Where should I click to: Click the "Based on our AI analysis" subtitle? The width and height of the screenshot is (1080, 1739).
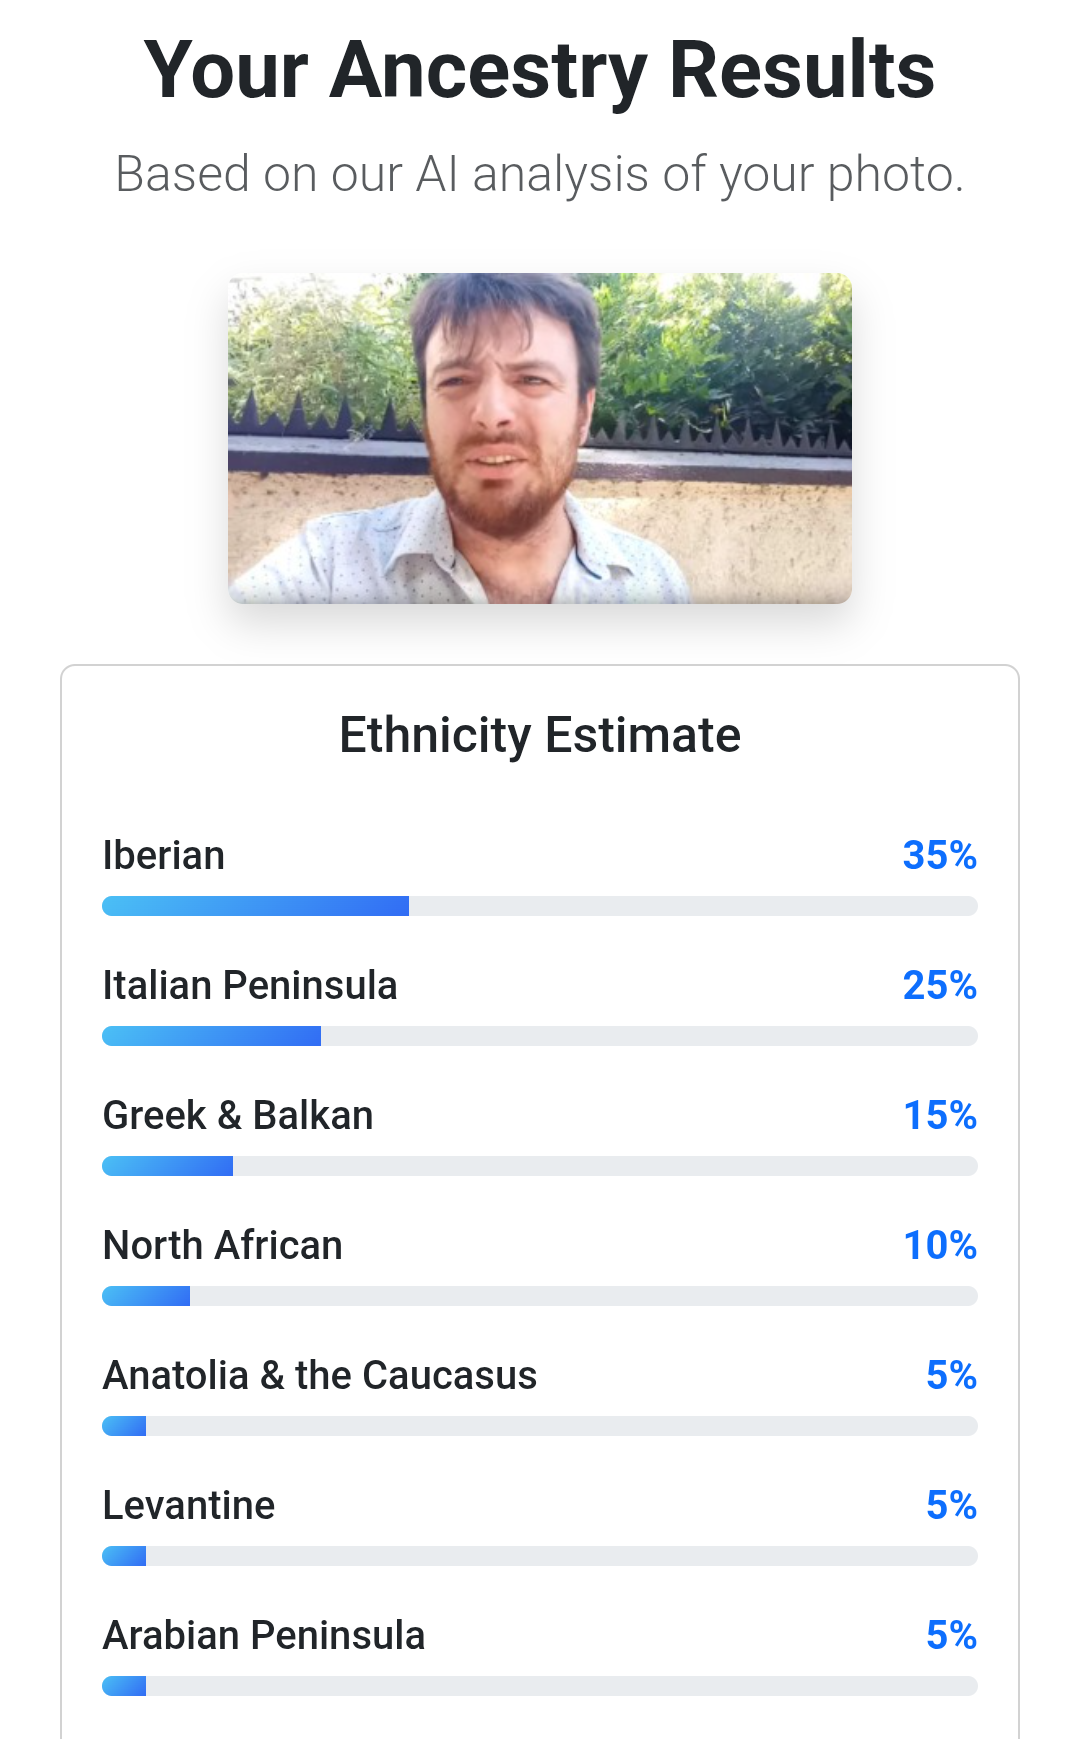(x=540, y=174)
